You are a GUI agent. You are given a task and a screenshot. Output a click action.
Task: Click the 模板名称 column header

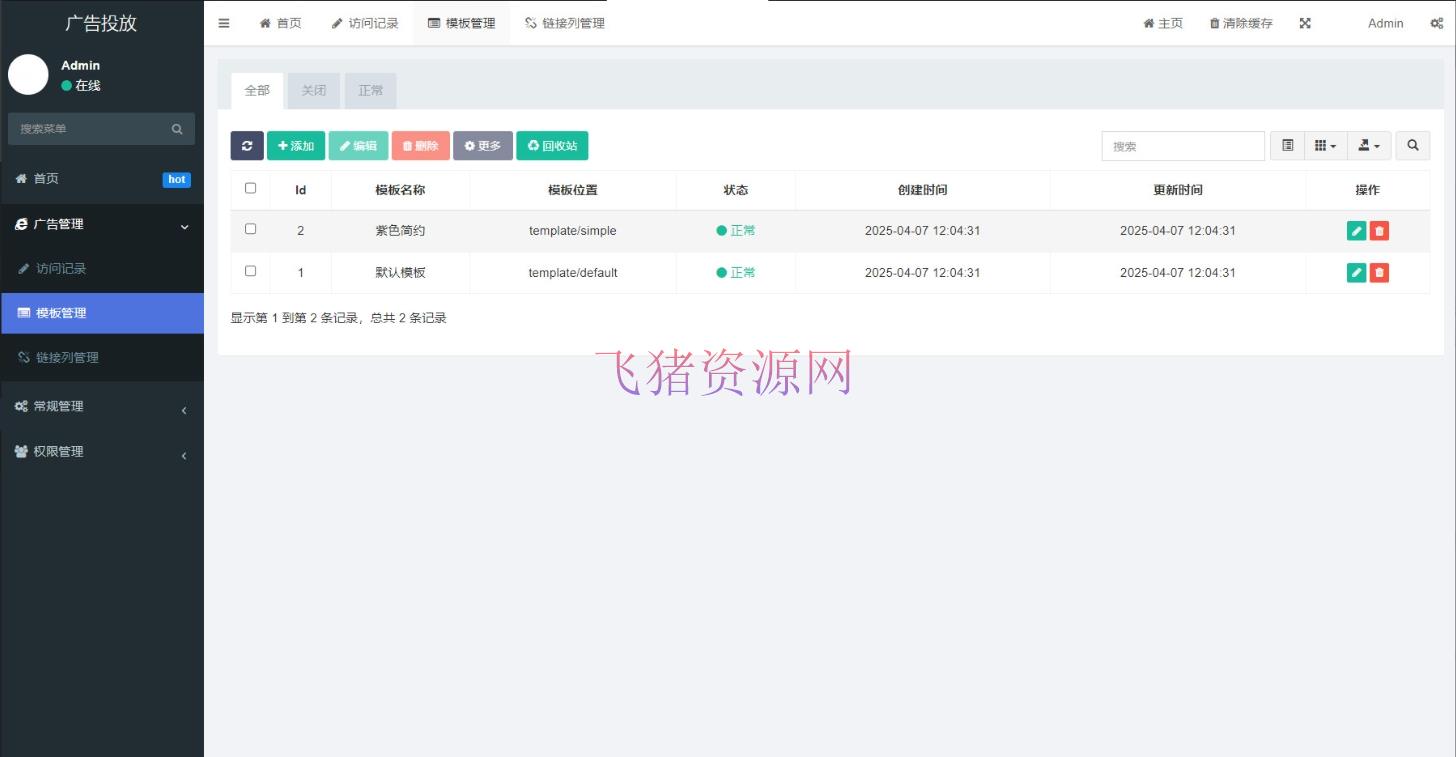tap(400, 190)
